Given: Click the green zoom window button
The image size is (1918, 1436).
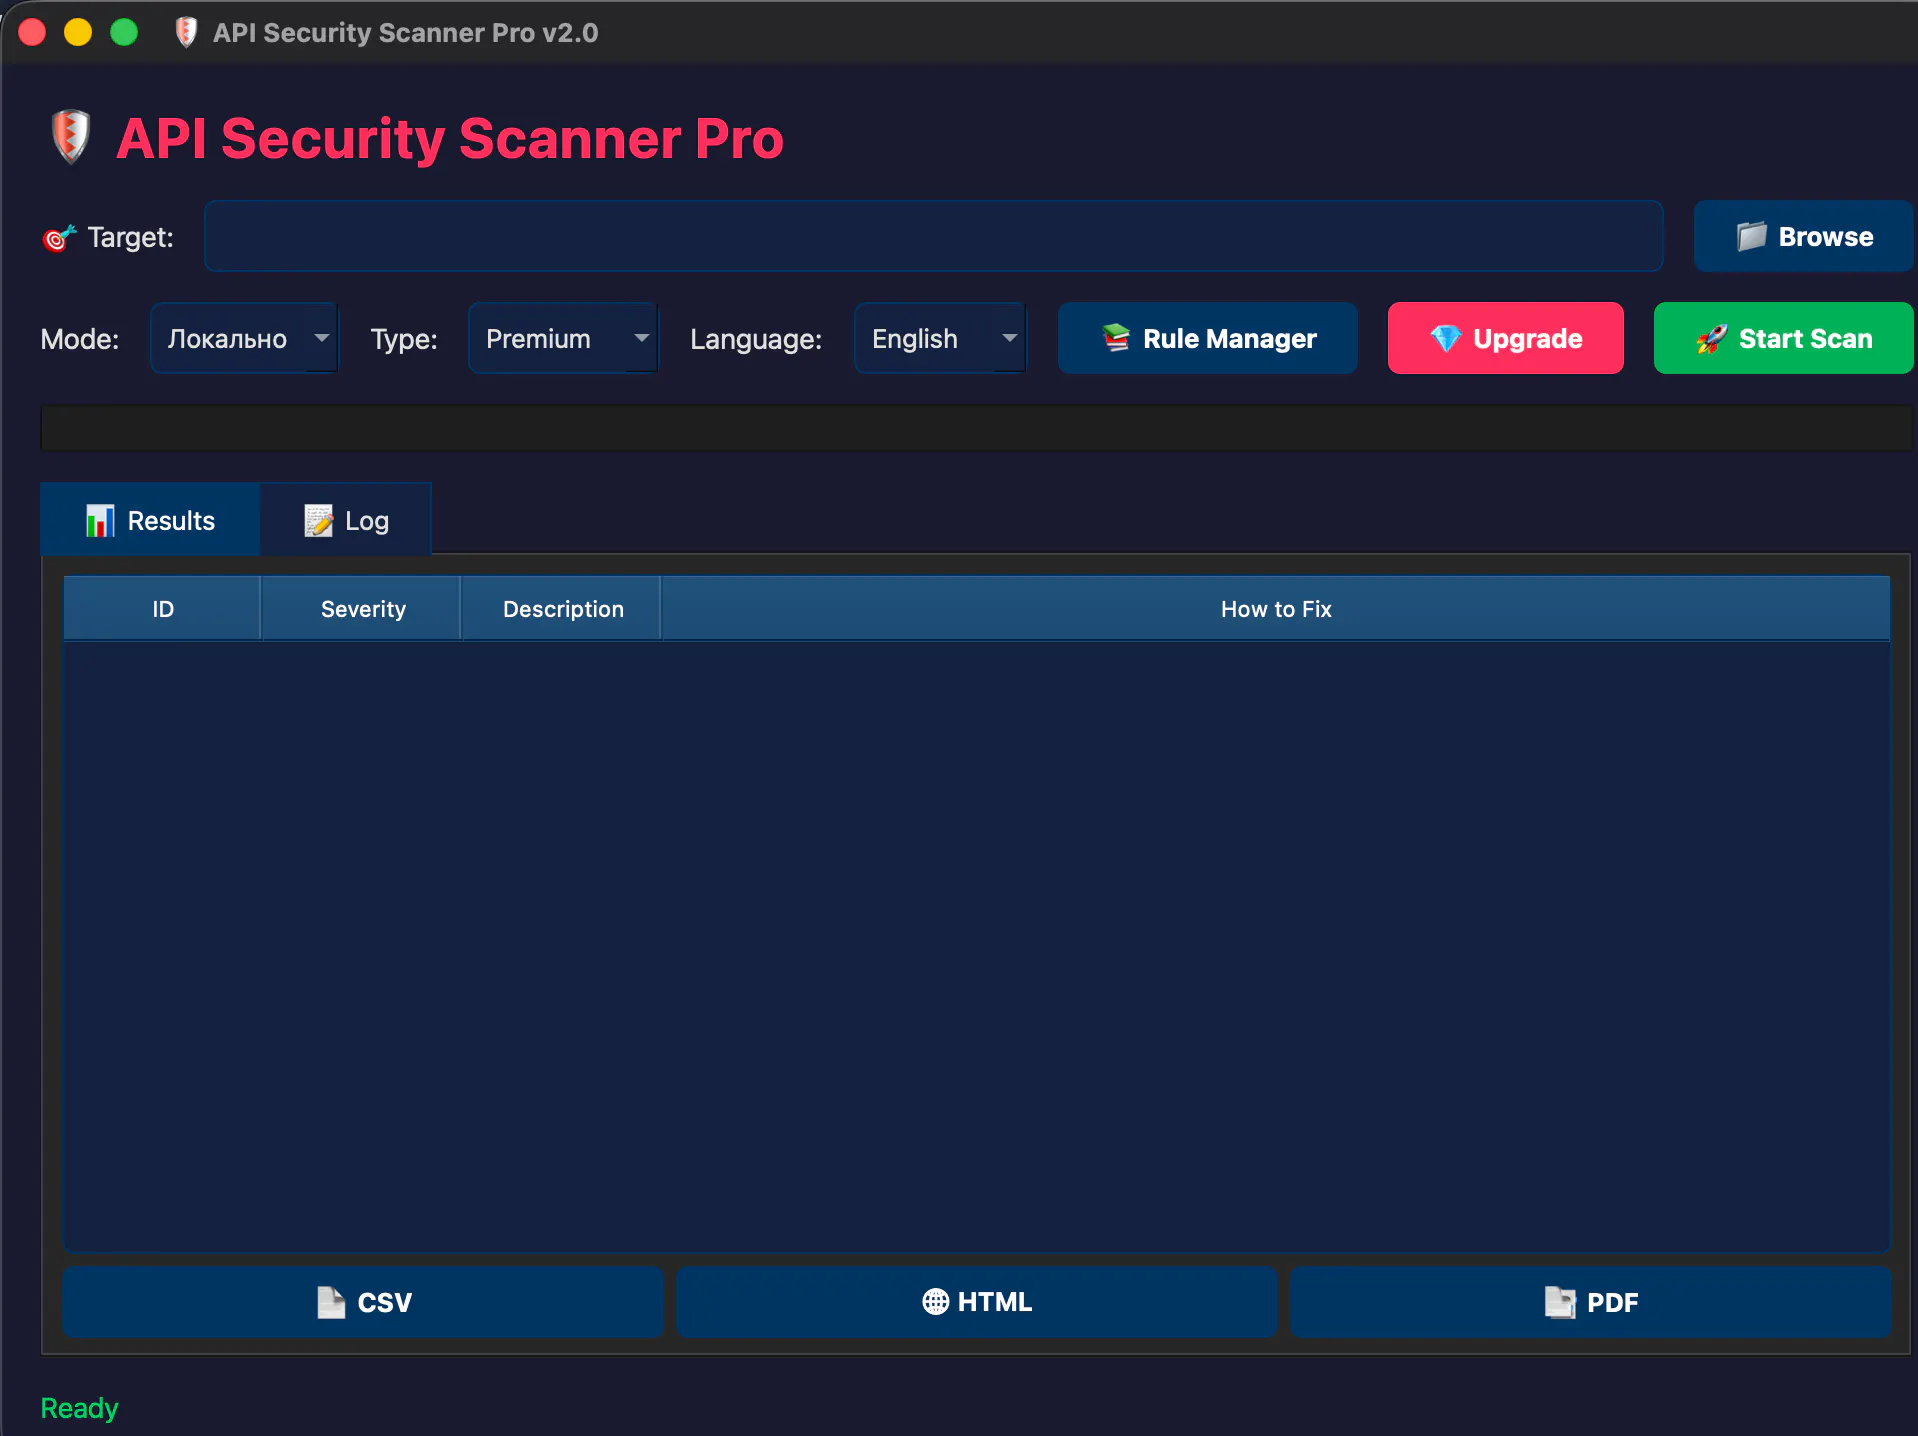Looking at the screenshot, I should pos(124,32).
